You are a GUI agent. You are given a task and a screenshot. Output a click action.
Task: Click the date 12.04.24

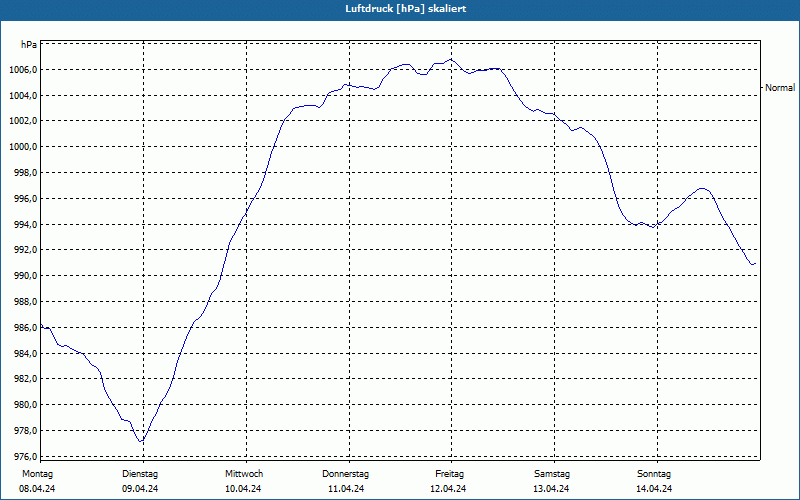click(x=448, y=489)
